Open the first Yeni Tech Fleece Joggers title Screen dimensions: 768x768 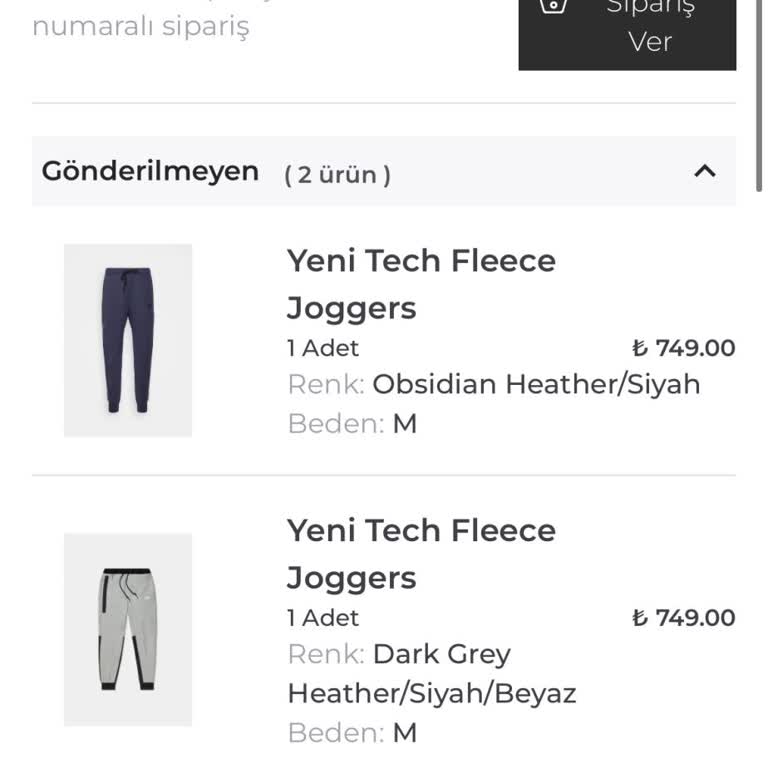click(421, 284)
